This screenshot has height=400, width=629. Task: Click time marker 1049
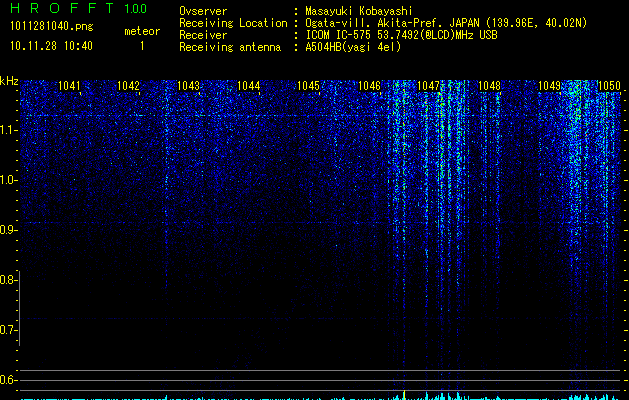(549, 85)
